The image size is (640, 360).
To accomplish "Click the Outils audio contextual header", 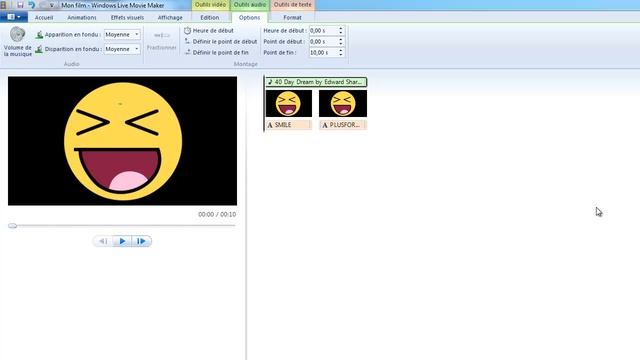I will point(250,5).
